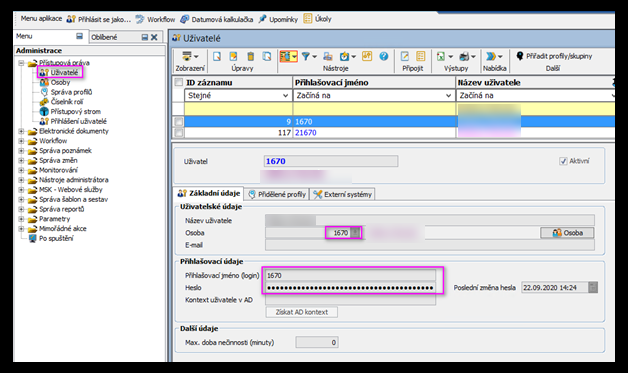This screenshot has height=373, width=628.
Task: Click the funnel filter icon
Action: pyautogui.click(x=306, y=56)
